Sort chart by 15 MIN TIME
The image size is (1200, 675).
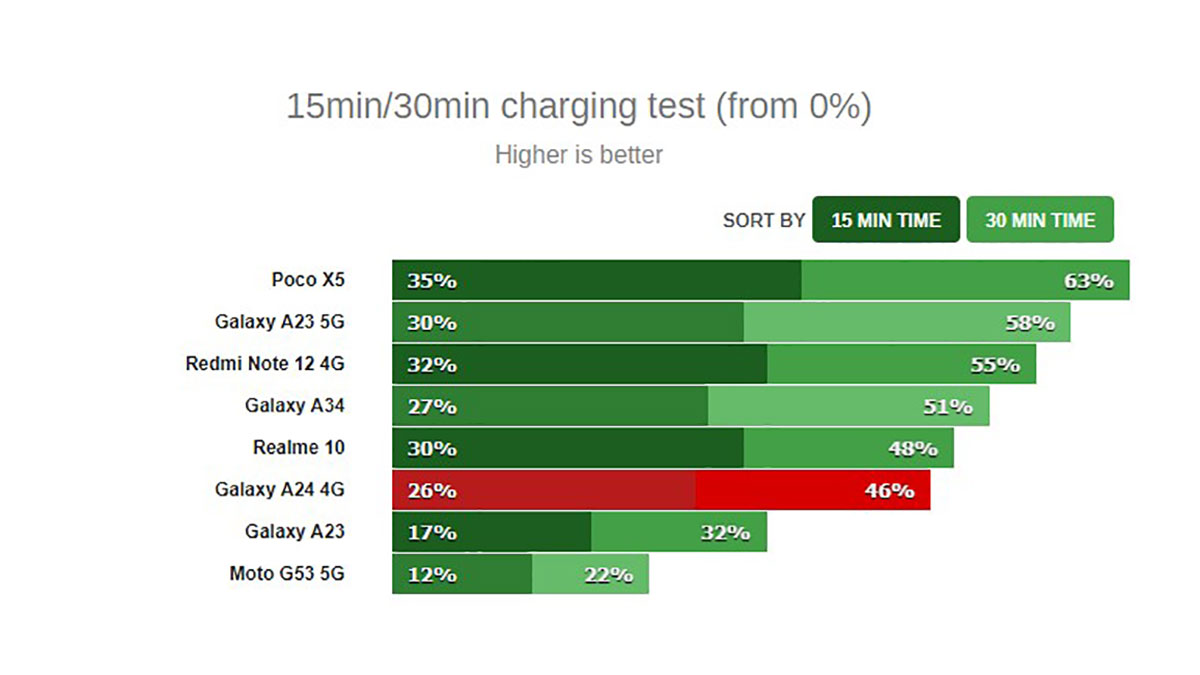[886, 220]
